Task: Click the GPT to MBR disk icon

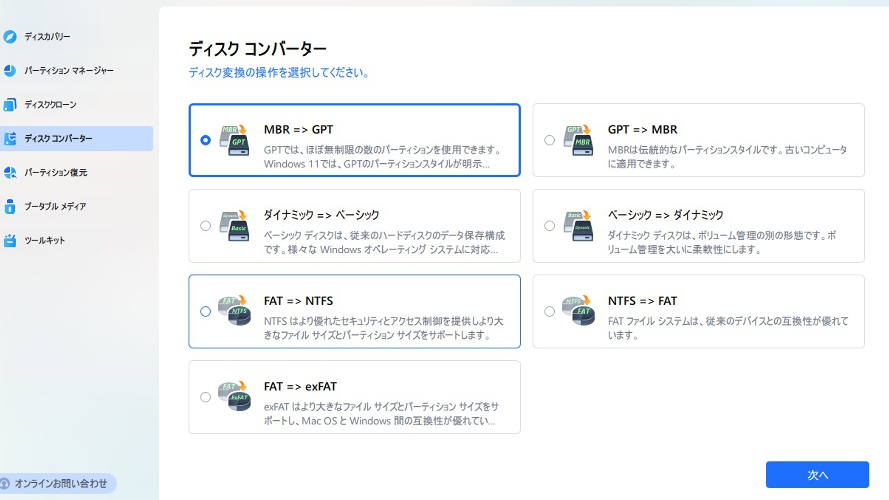Action: tap(579, 140)
